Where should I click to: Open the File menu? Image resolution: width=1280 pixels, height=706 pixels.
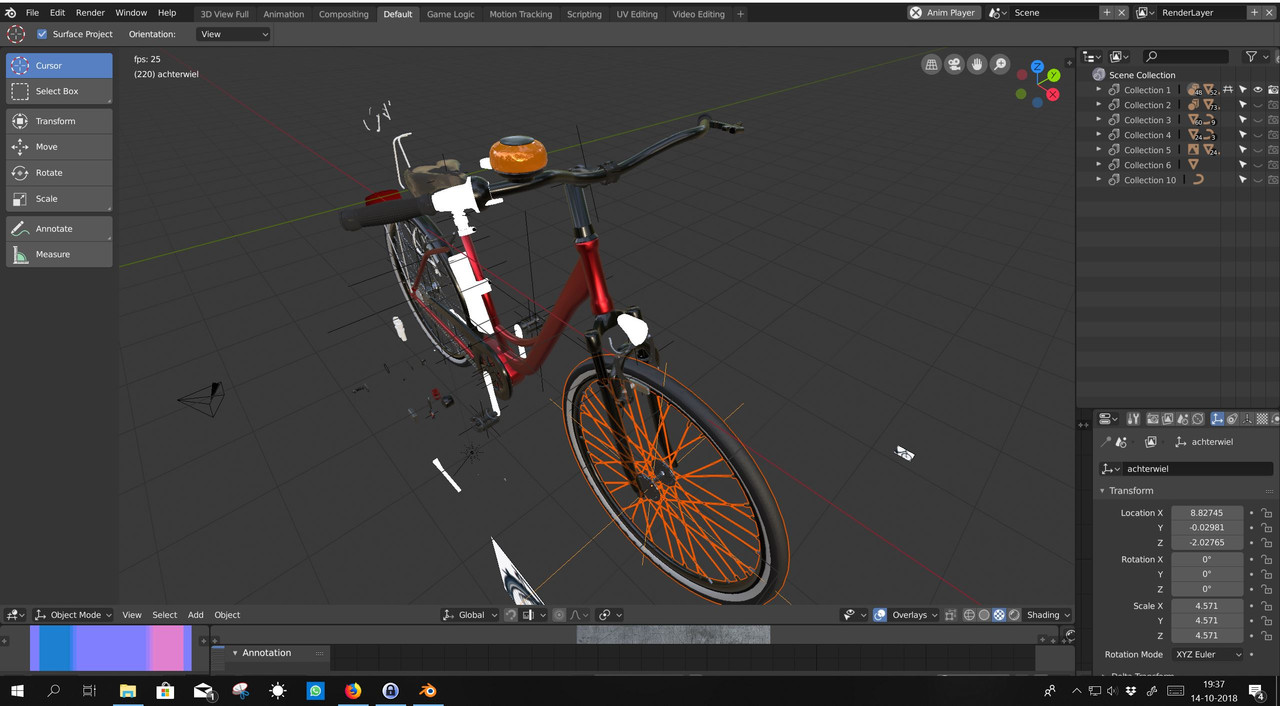click(32, 13)
